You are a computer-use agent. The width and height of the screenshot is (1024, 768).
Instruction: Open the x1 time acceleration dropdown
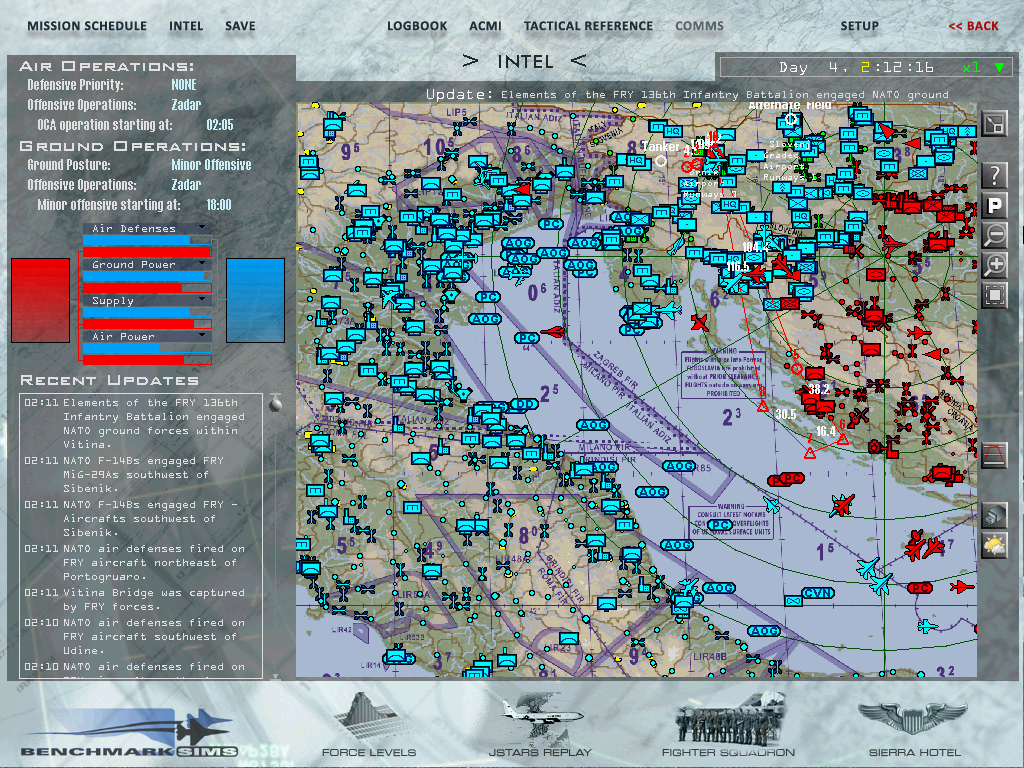[999, 67]
